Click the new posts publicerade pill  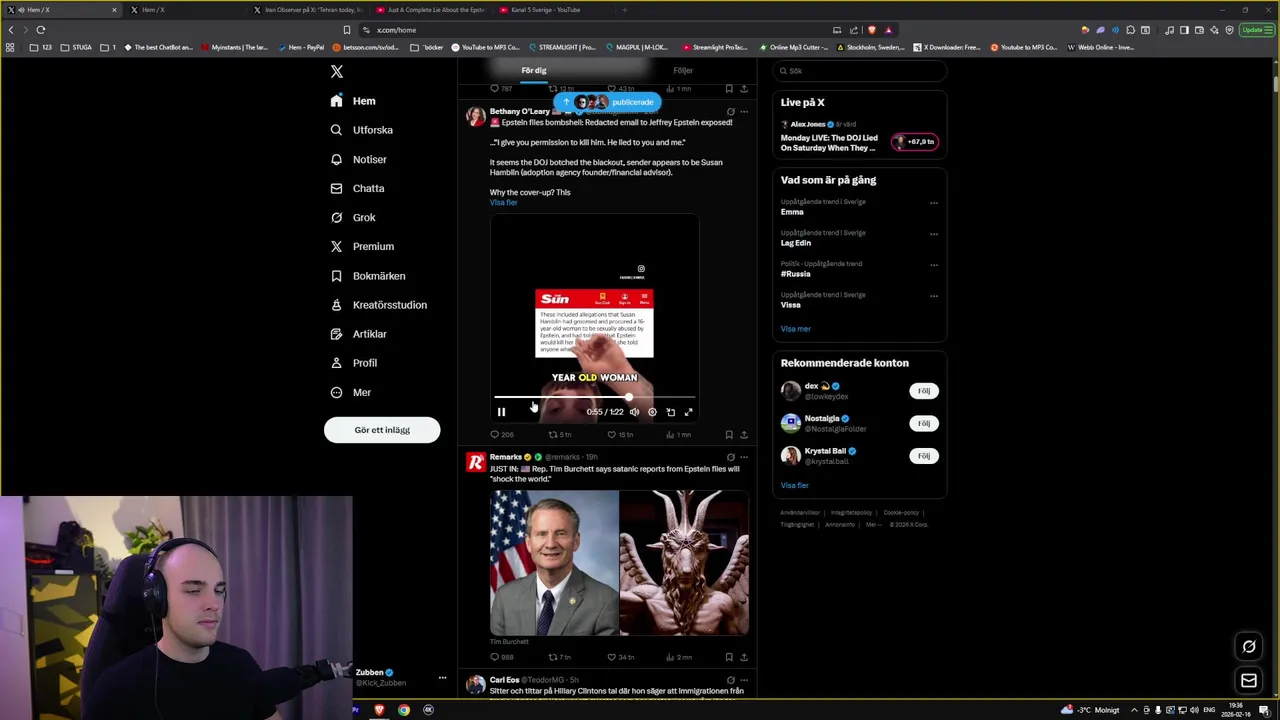click(x=608, y=102)
